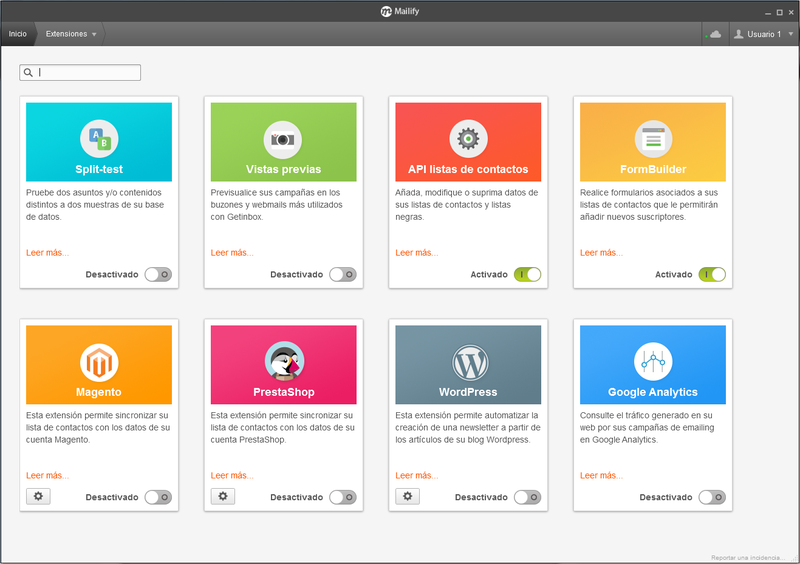This screenshot has height=564, width=800.
Task: Click the WordPress description text
Action: 467,428
